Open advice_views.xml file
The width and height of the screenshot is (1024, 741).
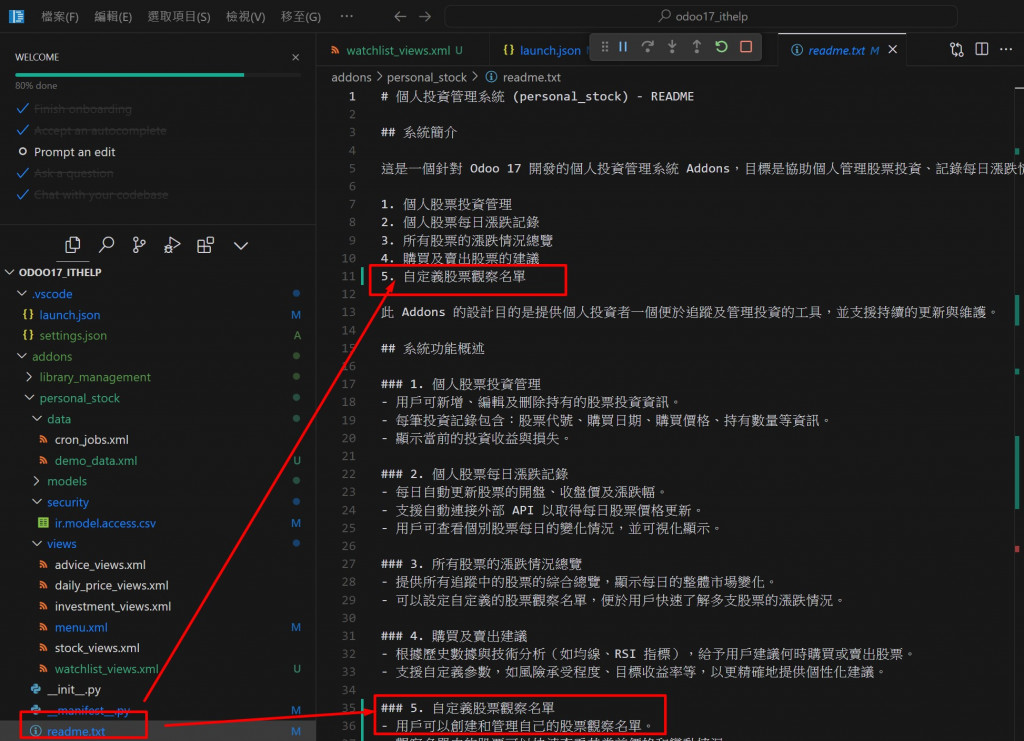tap(100, 565)
